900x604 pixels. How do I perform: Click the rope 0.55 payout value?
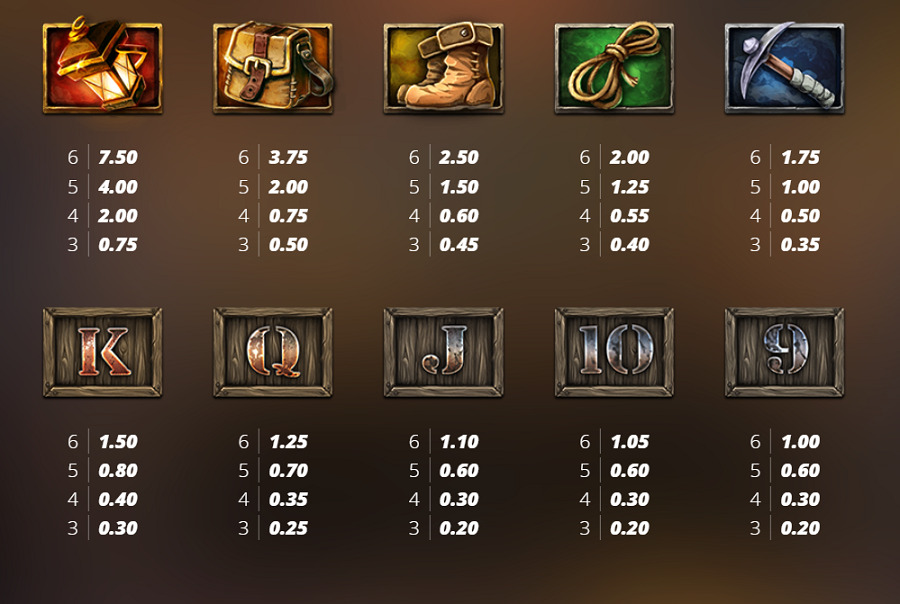pos(630,216)
